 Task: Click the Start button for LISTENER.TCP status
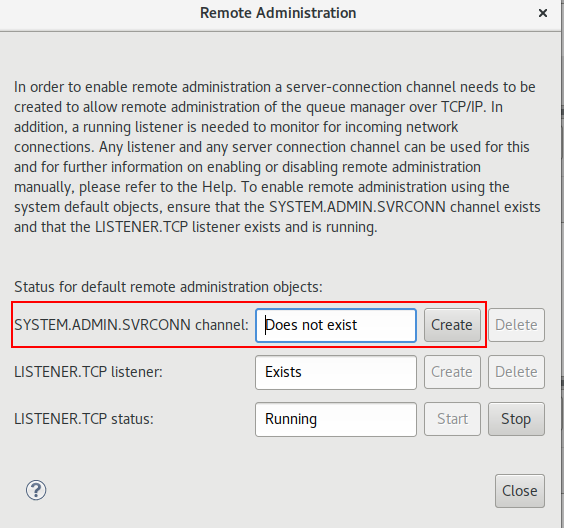pyautogui.click(x=452, y=419)
